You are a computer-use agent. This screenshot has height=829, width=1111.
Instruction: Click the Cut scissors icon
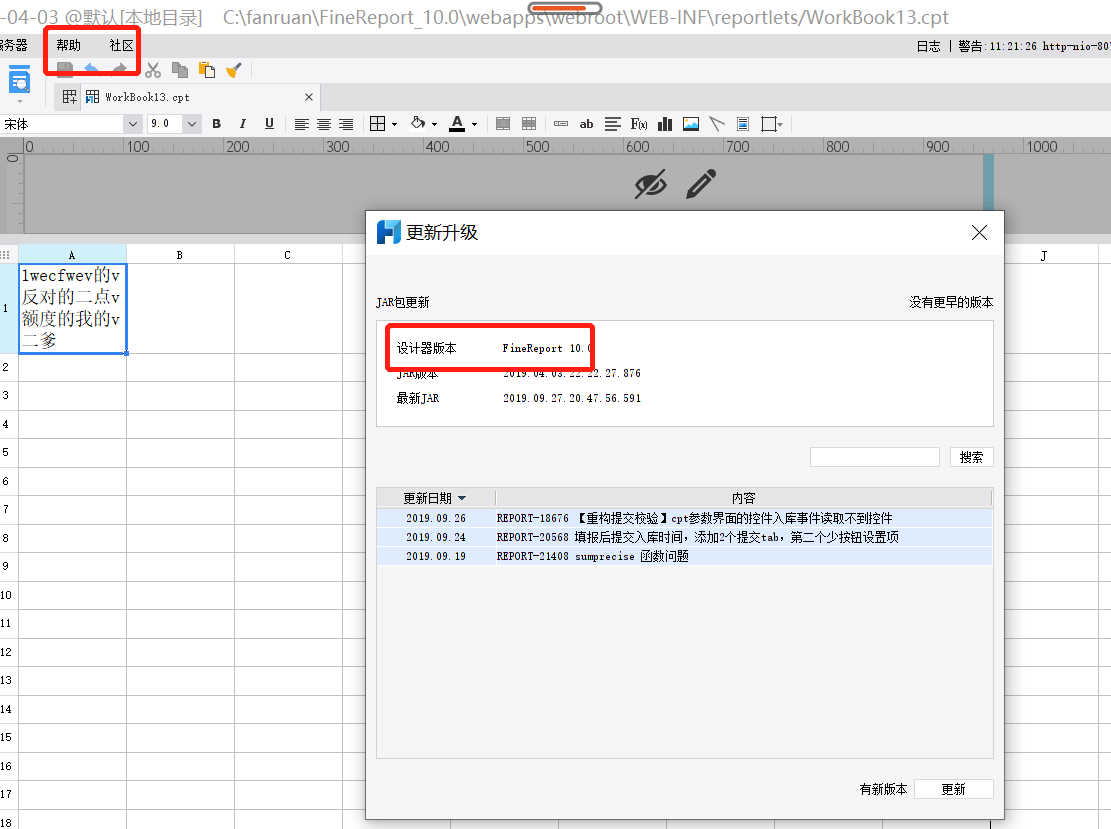(x=153, y=70)
